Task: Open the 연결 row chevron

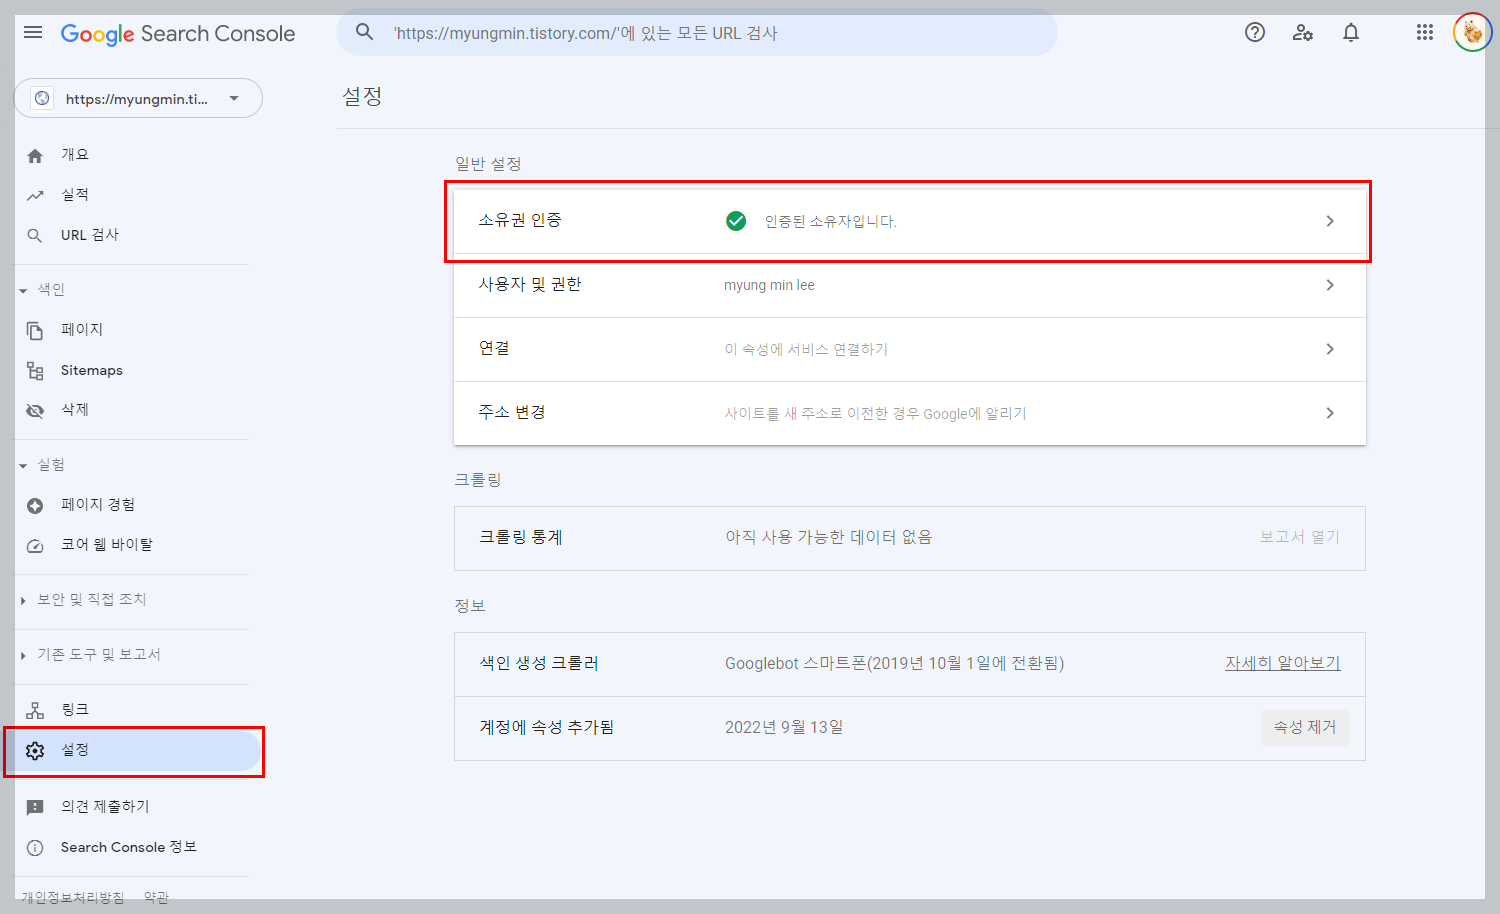Action: [1330, 349]
